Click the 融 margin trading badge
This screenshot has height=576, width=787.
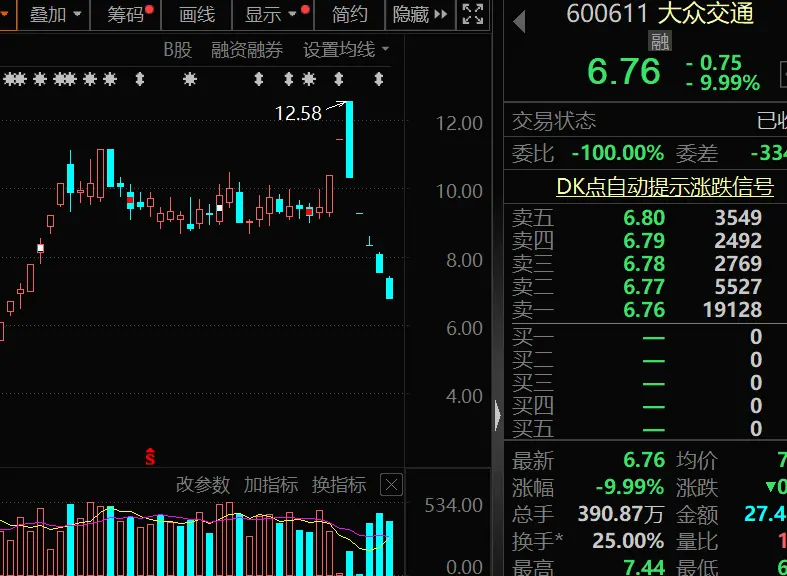point(660,42)
